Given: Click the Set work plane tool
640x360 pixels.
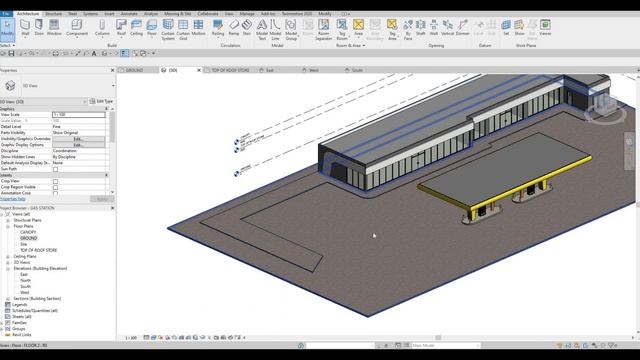Looking at the screenshot, I should (506, 27).
